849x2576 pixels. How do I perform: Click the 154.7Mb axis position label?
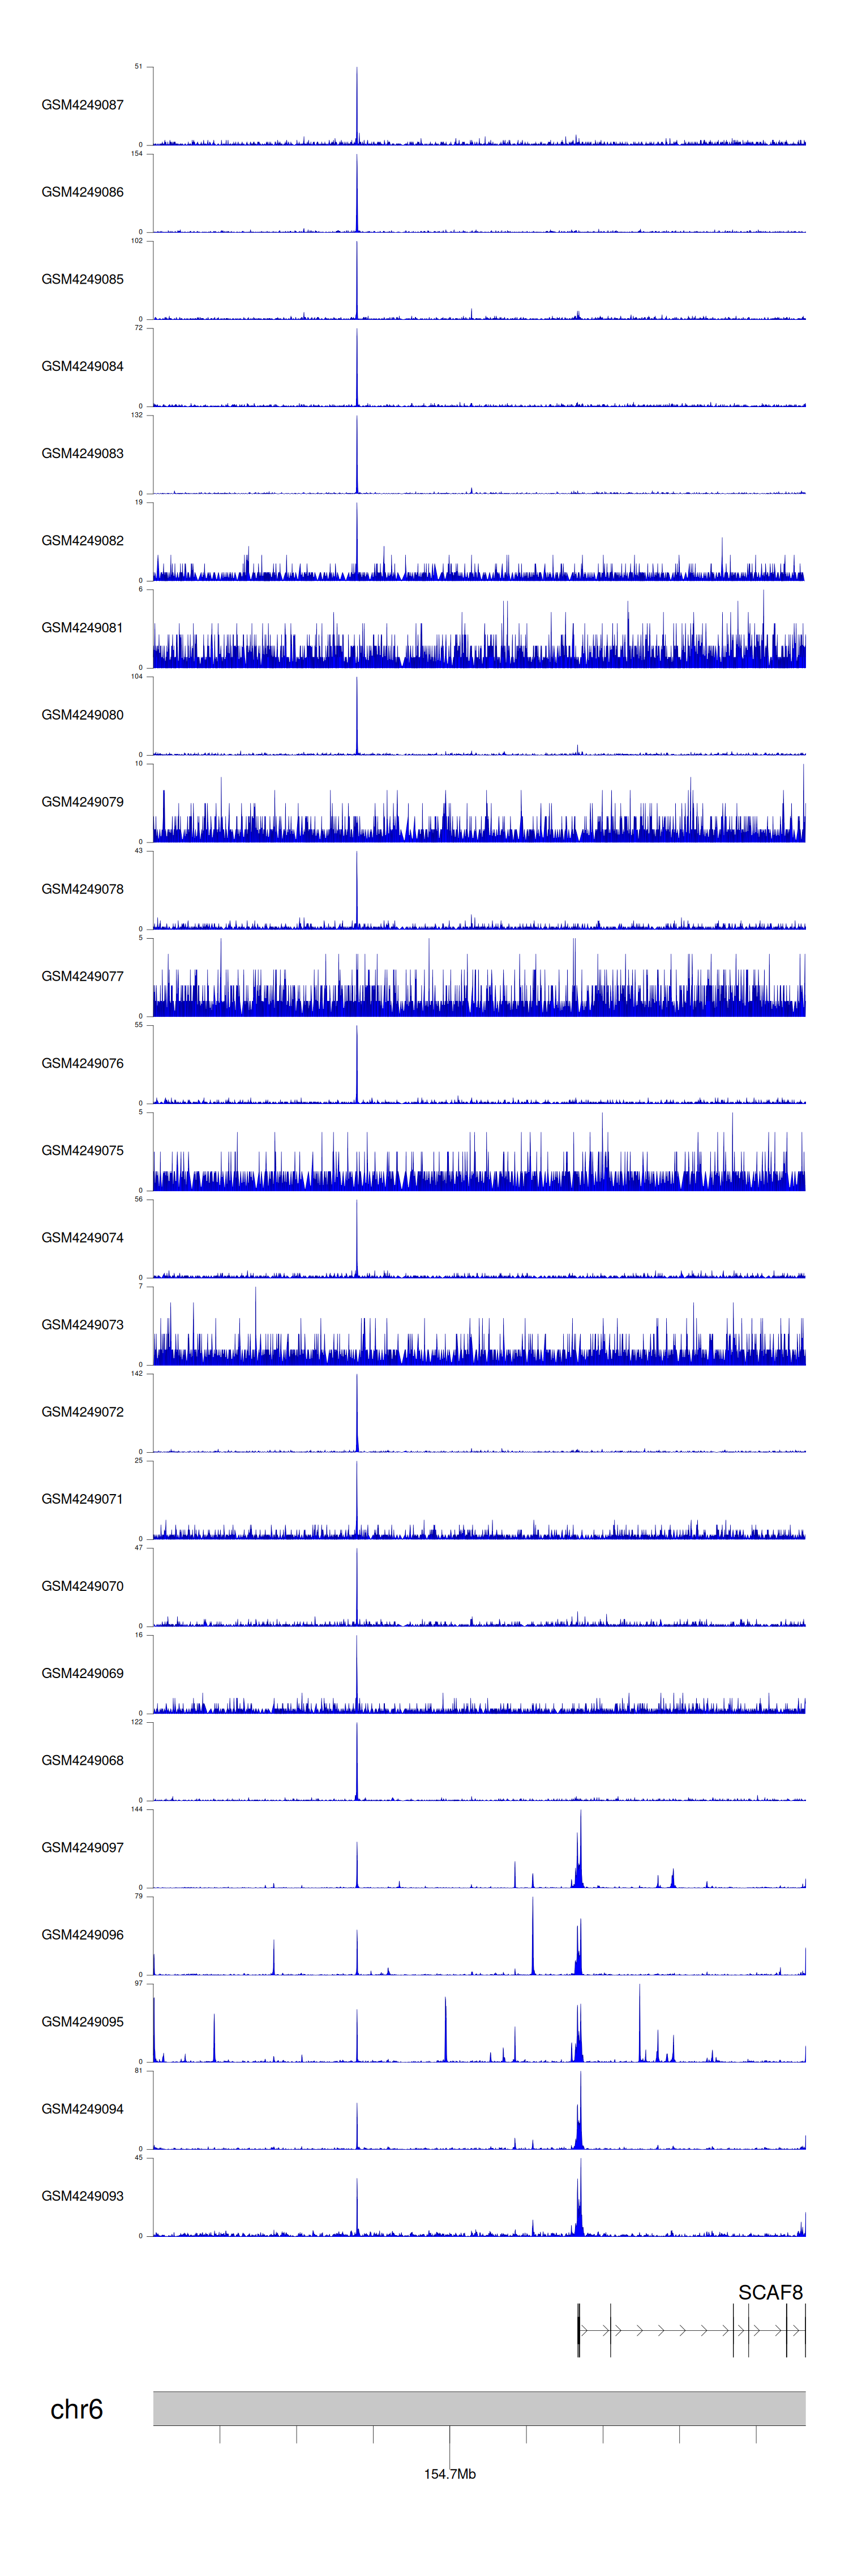click(x=449, y=2474)
